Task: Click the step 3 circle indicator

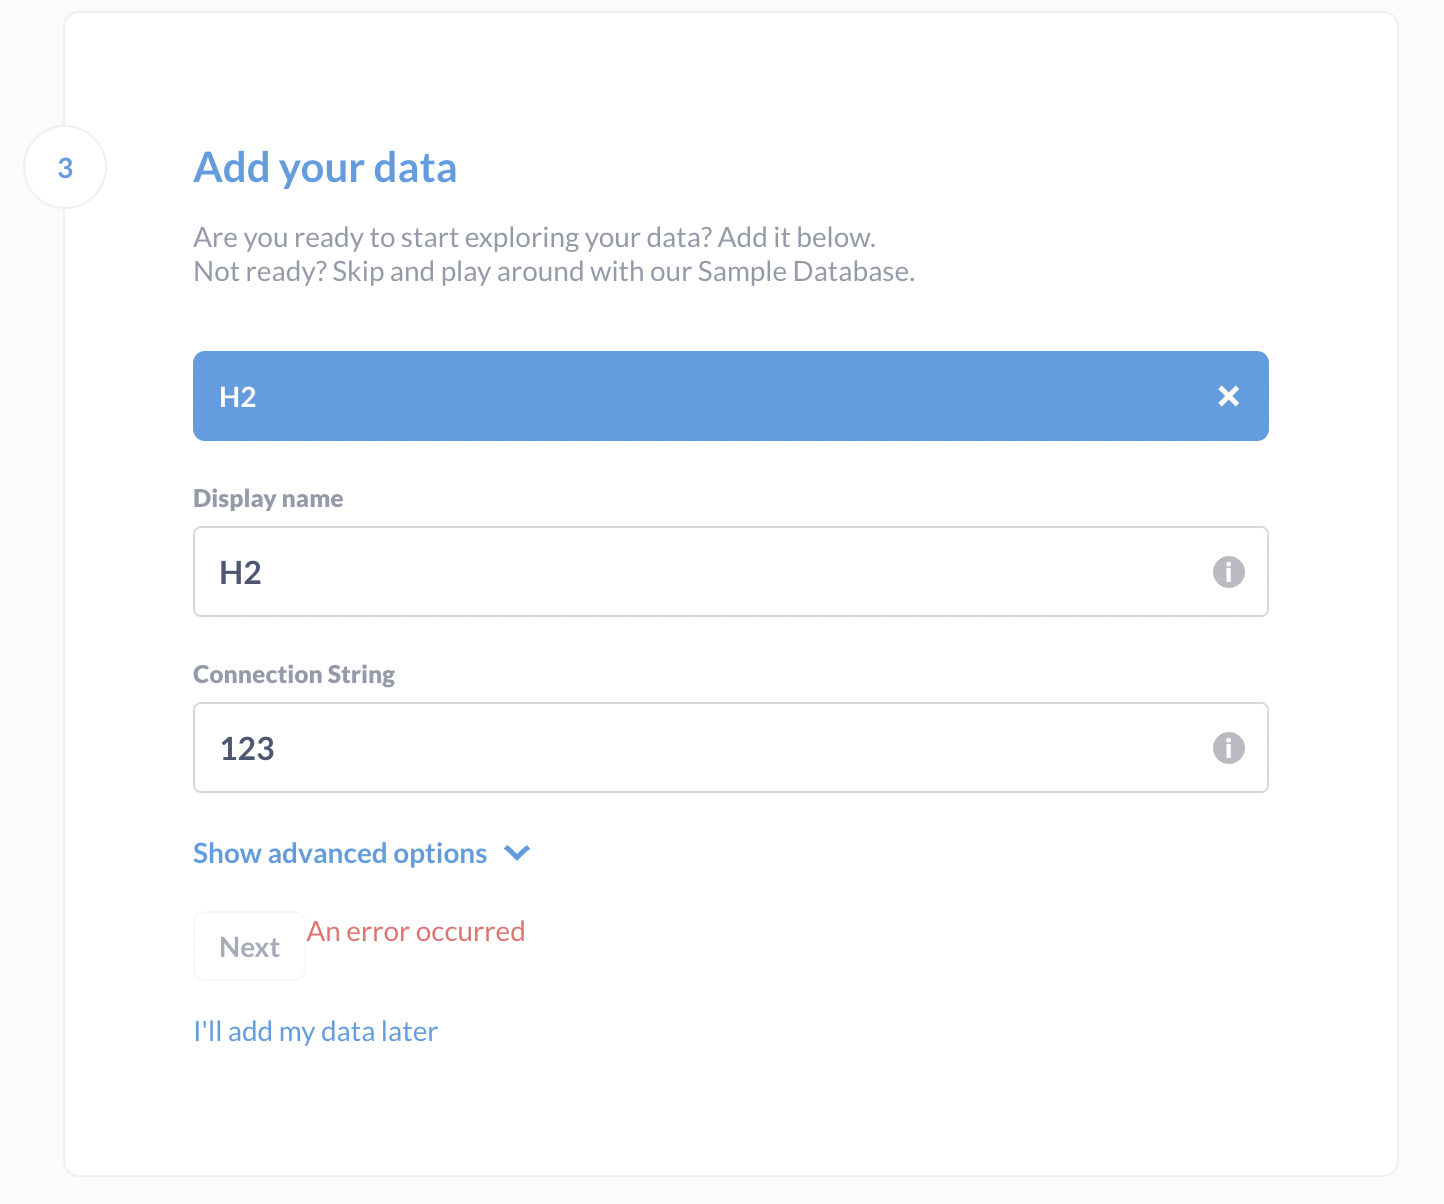Action: coord(64,167)
